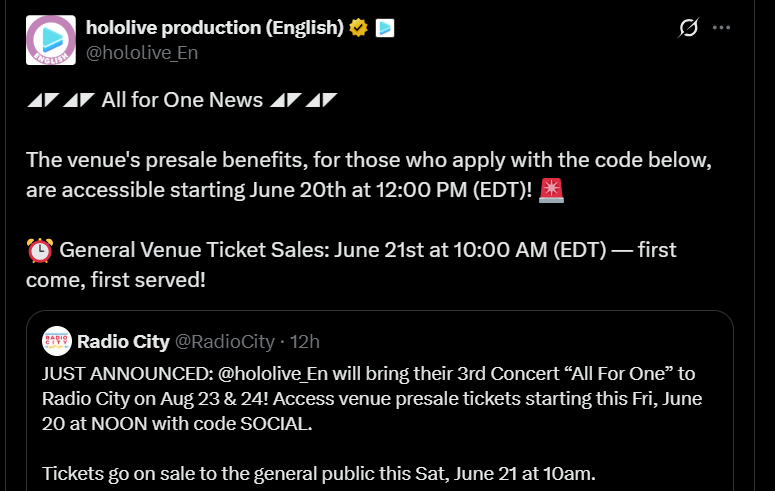Open the hololive production profile avatar

click(x=51, y=40)
